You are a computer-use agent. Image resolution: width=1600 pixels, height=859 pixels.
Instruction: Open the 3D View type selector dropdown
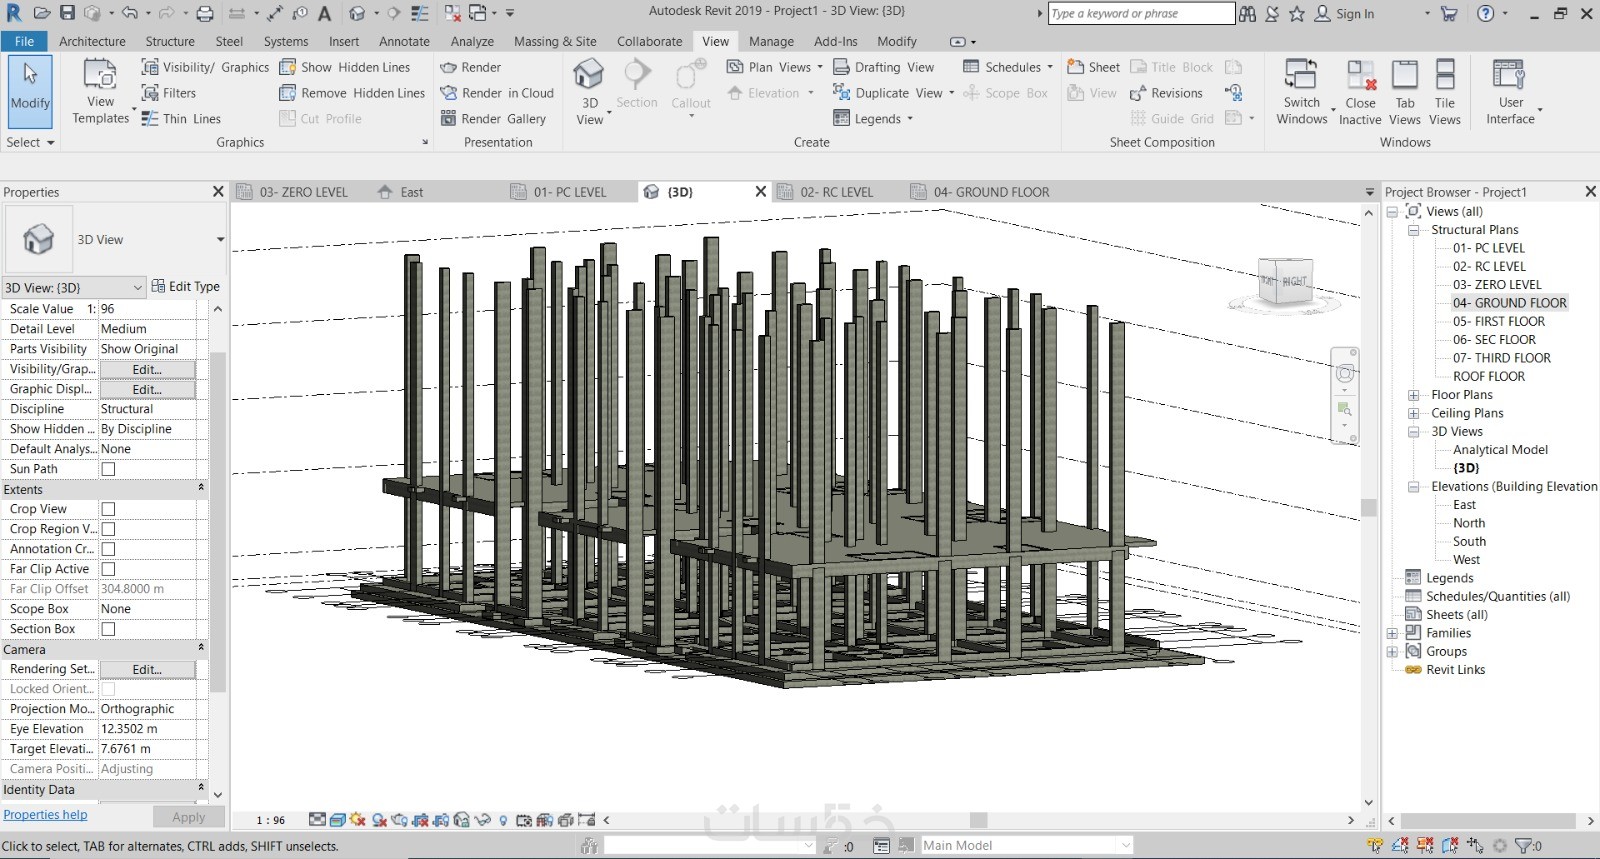220,240
